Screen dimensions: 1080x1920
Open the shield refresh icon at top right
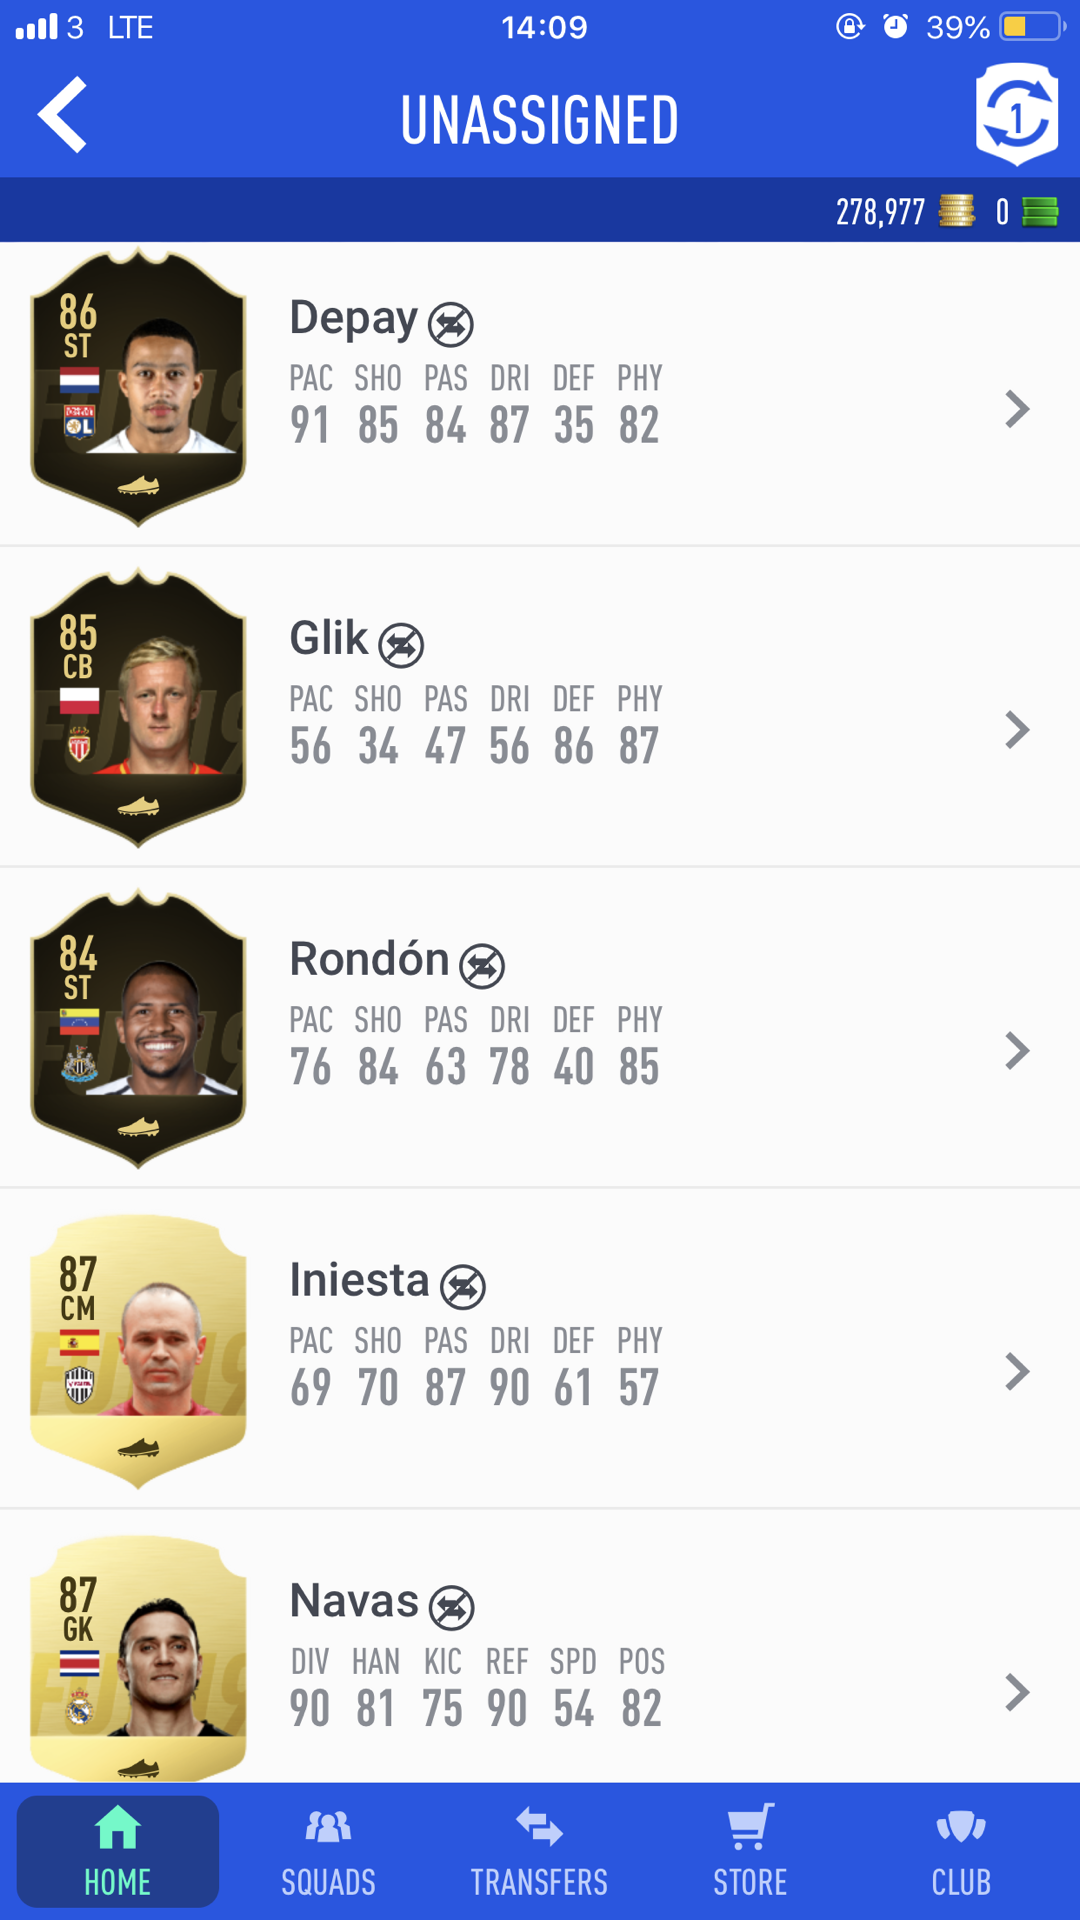[x=1017, y=114]
